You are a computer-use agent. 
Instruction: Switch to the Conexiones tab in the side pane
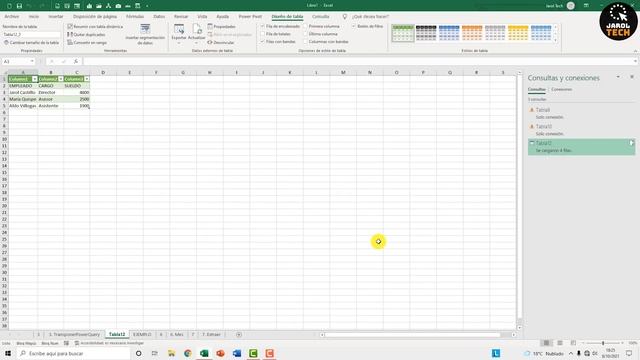[x=562, y=89]
